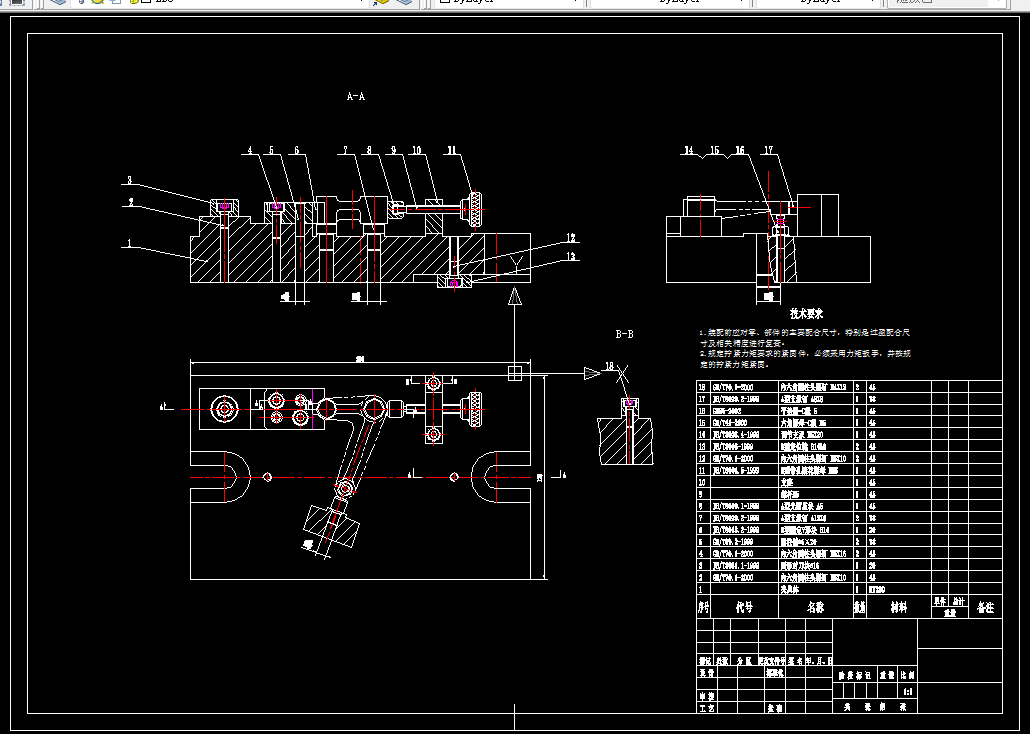The image size is (1030, 734).
Task: Select the 材料 header cell in title block
Action: coord(899,608)
